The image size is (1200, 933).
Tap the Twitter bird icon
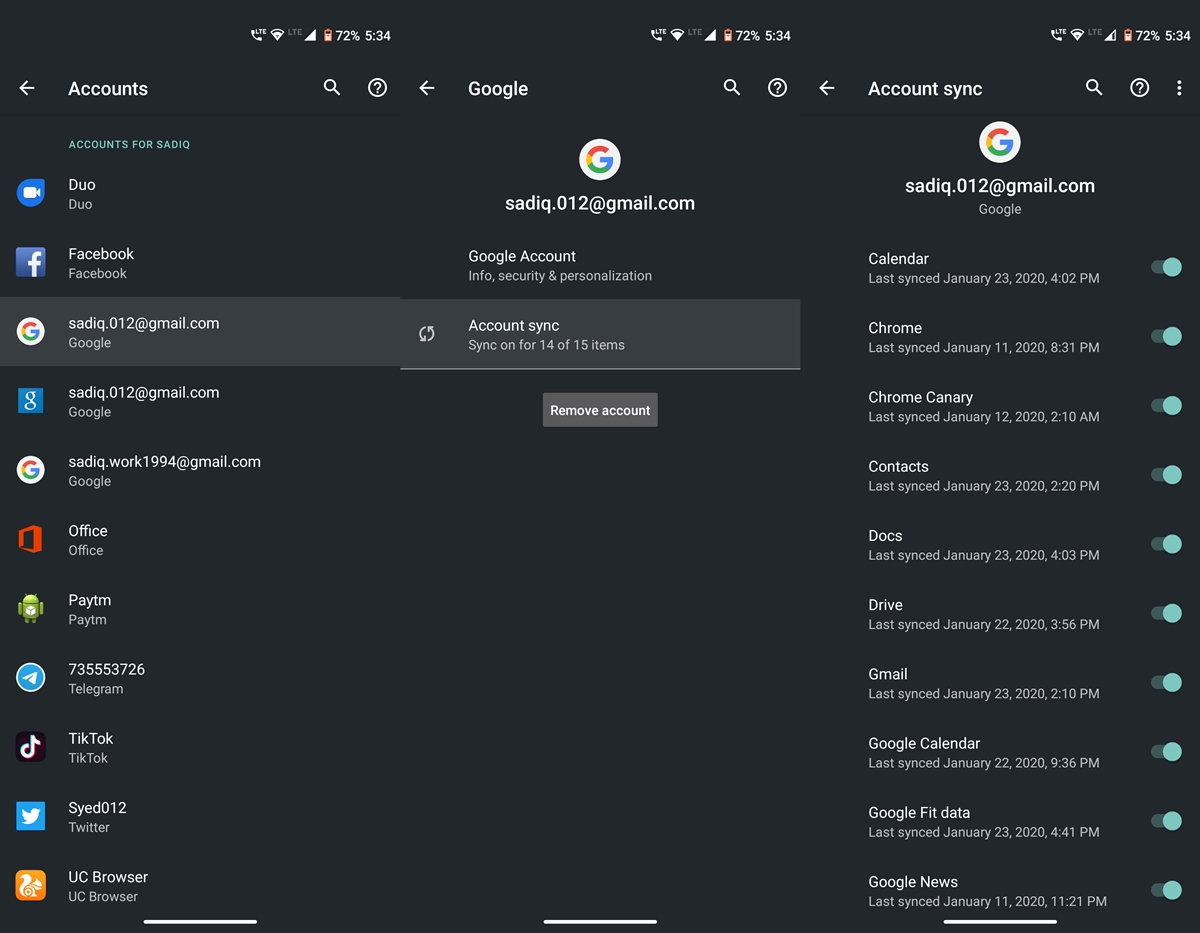31,816
